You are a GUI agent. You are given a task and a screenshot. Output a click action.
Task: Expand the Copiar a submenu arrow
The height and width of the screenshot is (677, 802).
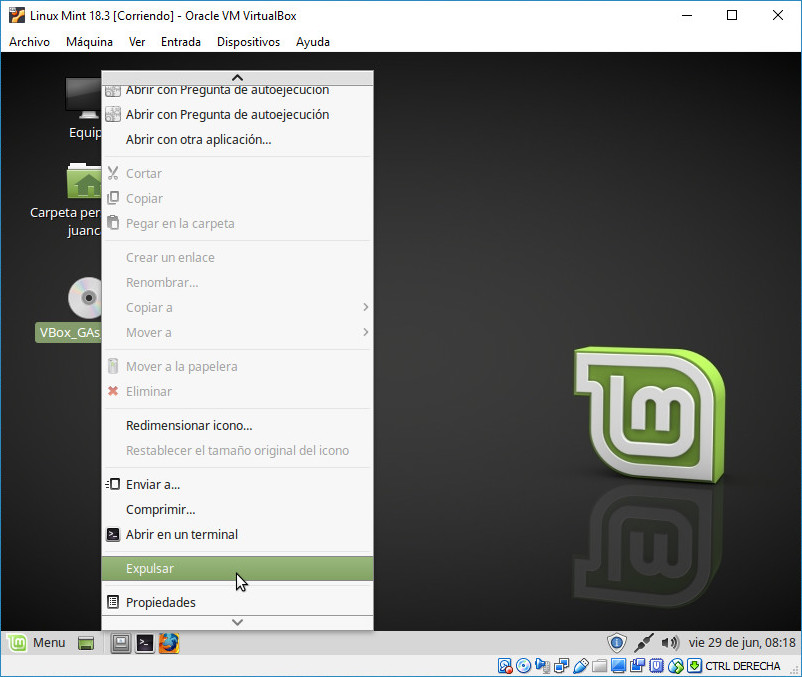click(365, 307)
